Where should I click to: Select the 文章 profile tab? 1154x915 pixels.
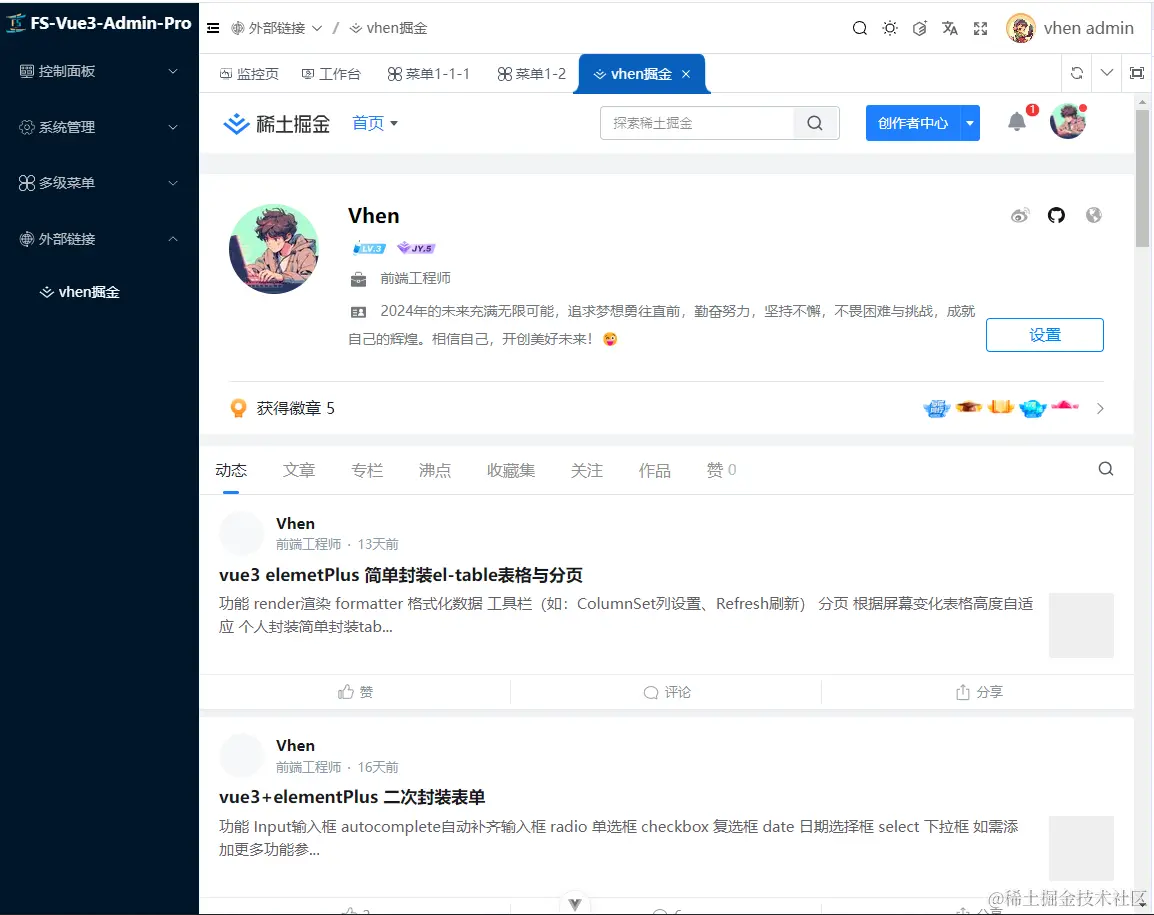pos(299,470)
